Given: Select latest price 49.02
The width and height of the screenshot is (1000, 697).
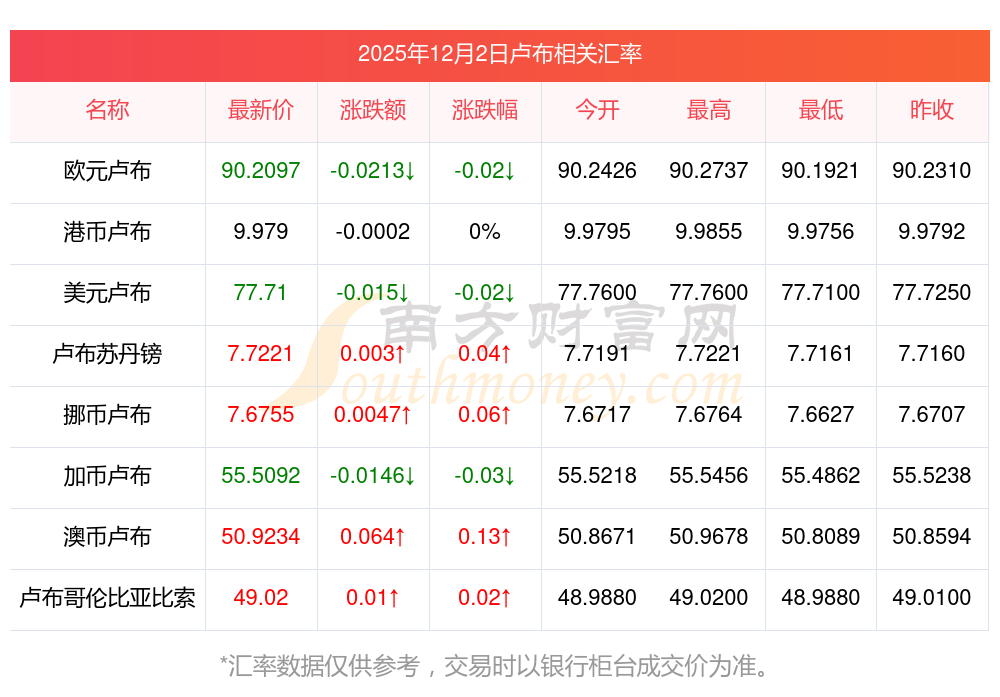Looking at the screenshot, I should [261, 598].
